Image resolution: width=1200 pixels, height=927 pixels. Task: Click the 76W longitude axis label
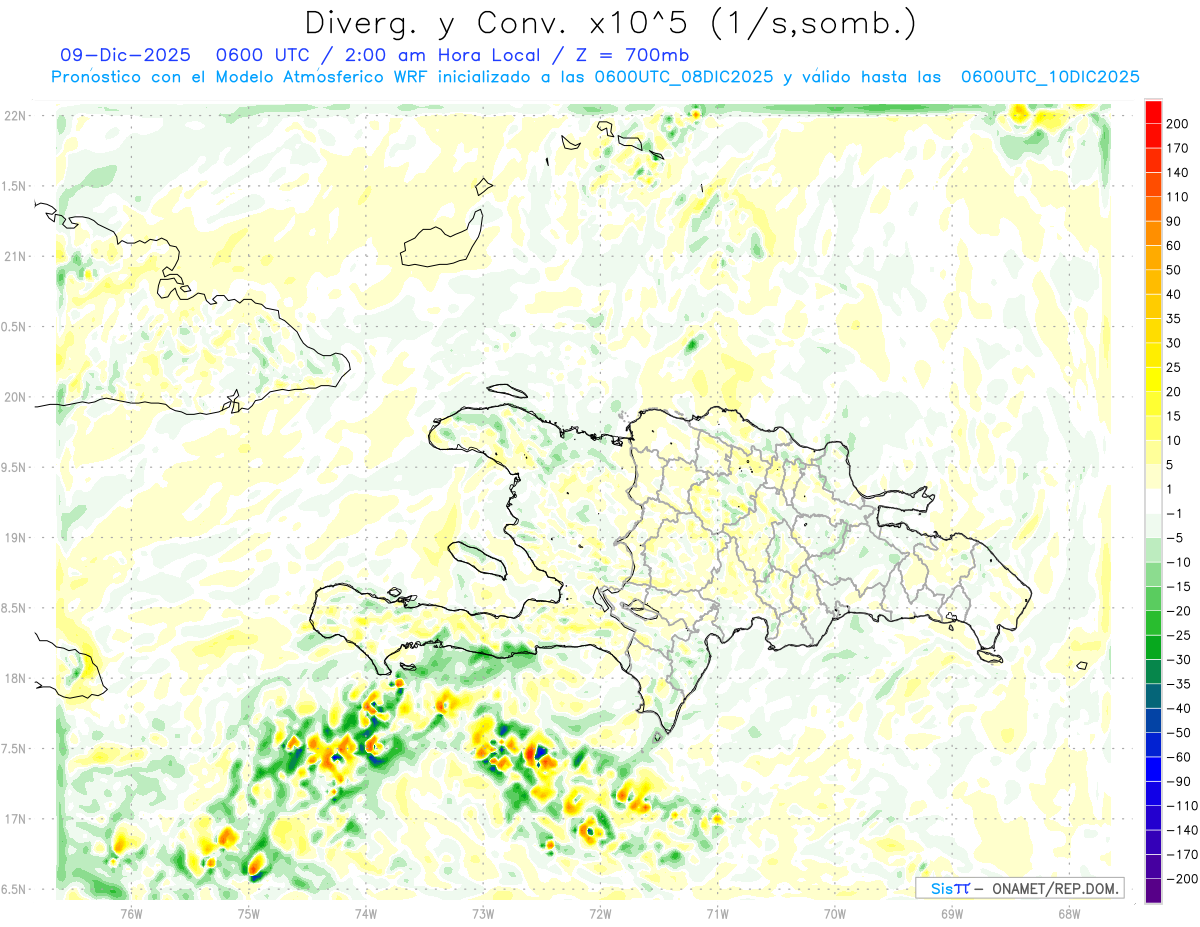[x=132, y=914]
